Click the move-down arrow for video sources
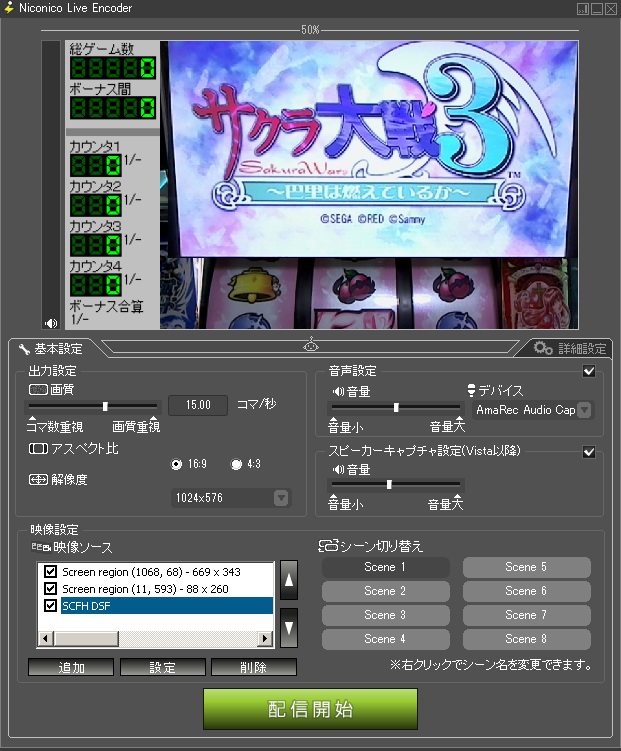This screenshot has width=621, height=751. 289,627
